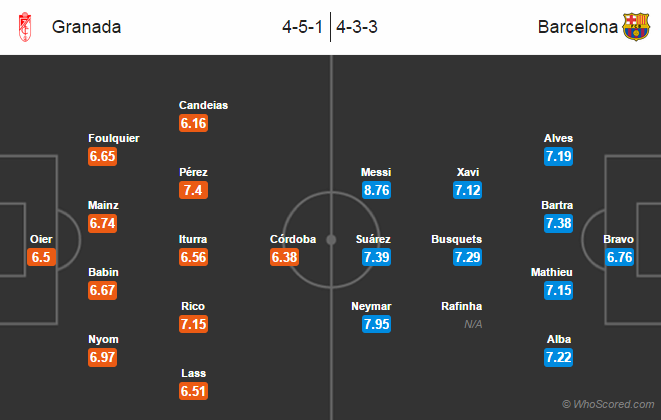Click Bravo's 6.76 rating badge
661x420 pixels.
[618, 257]
